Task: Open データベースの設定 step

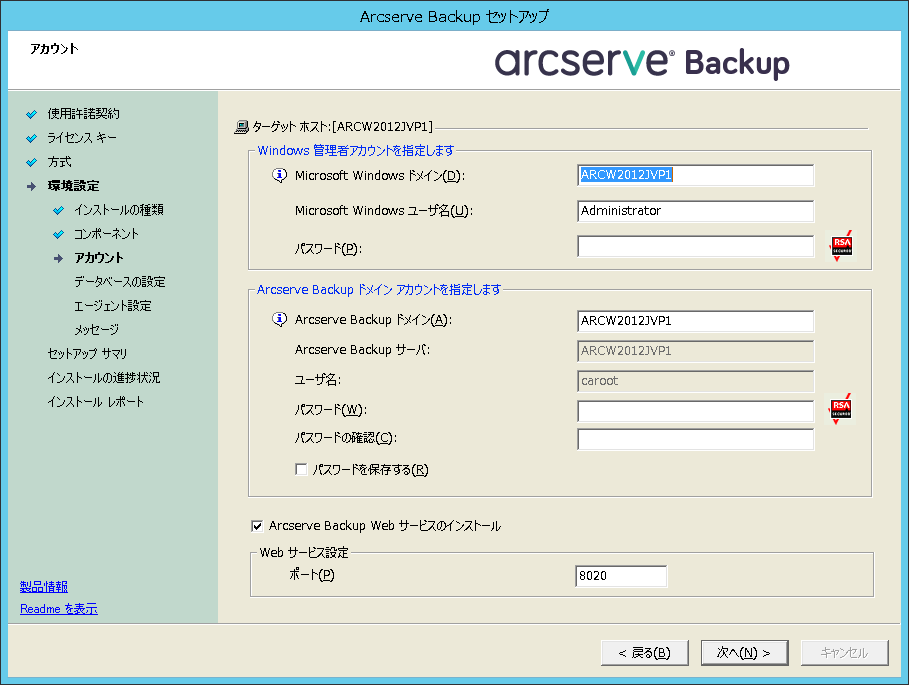Action: pos(119,282)
